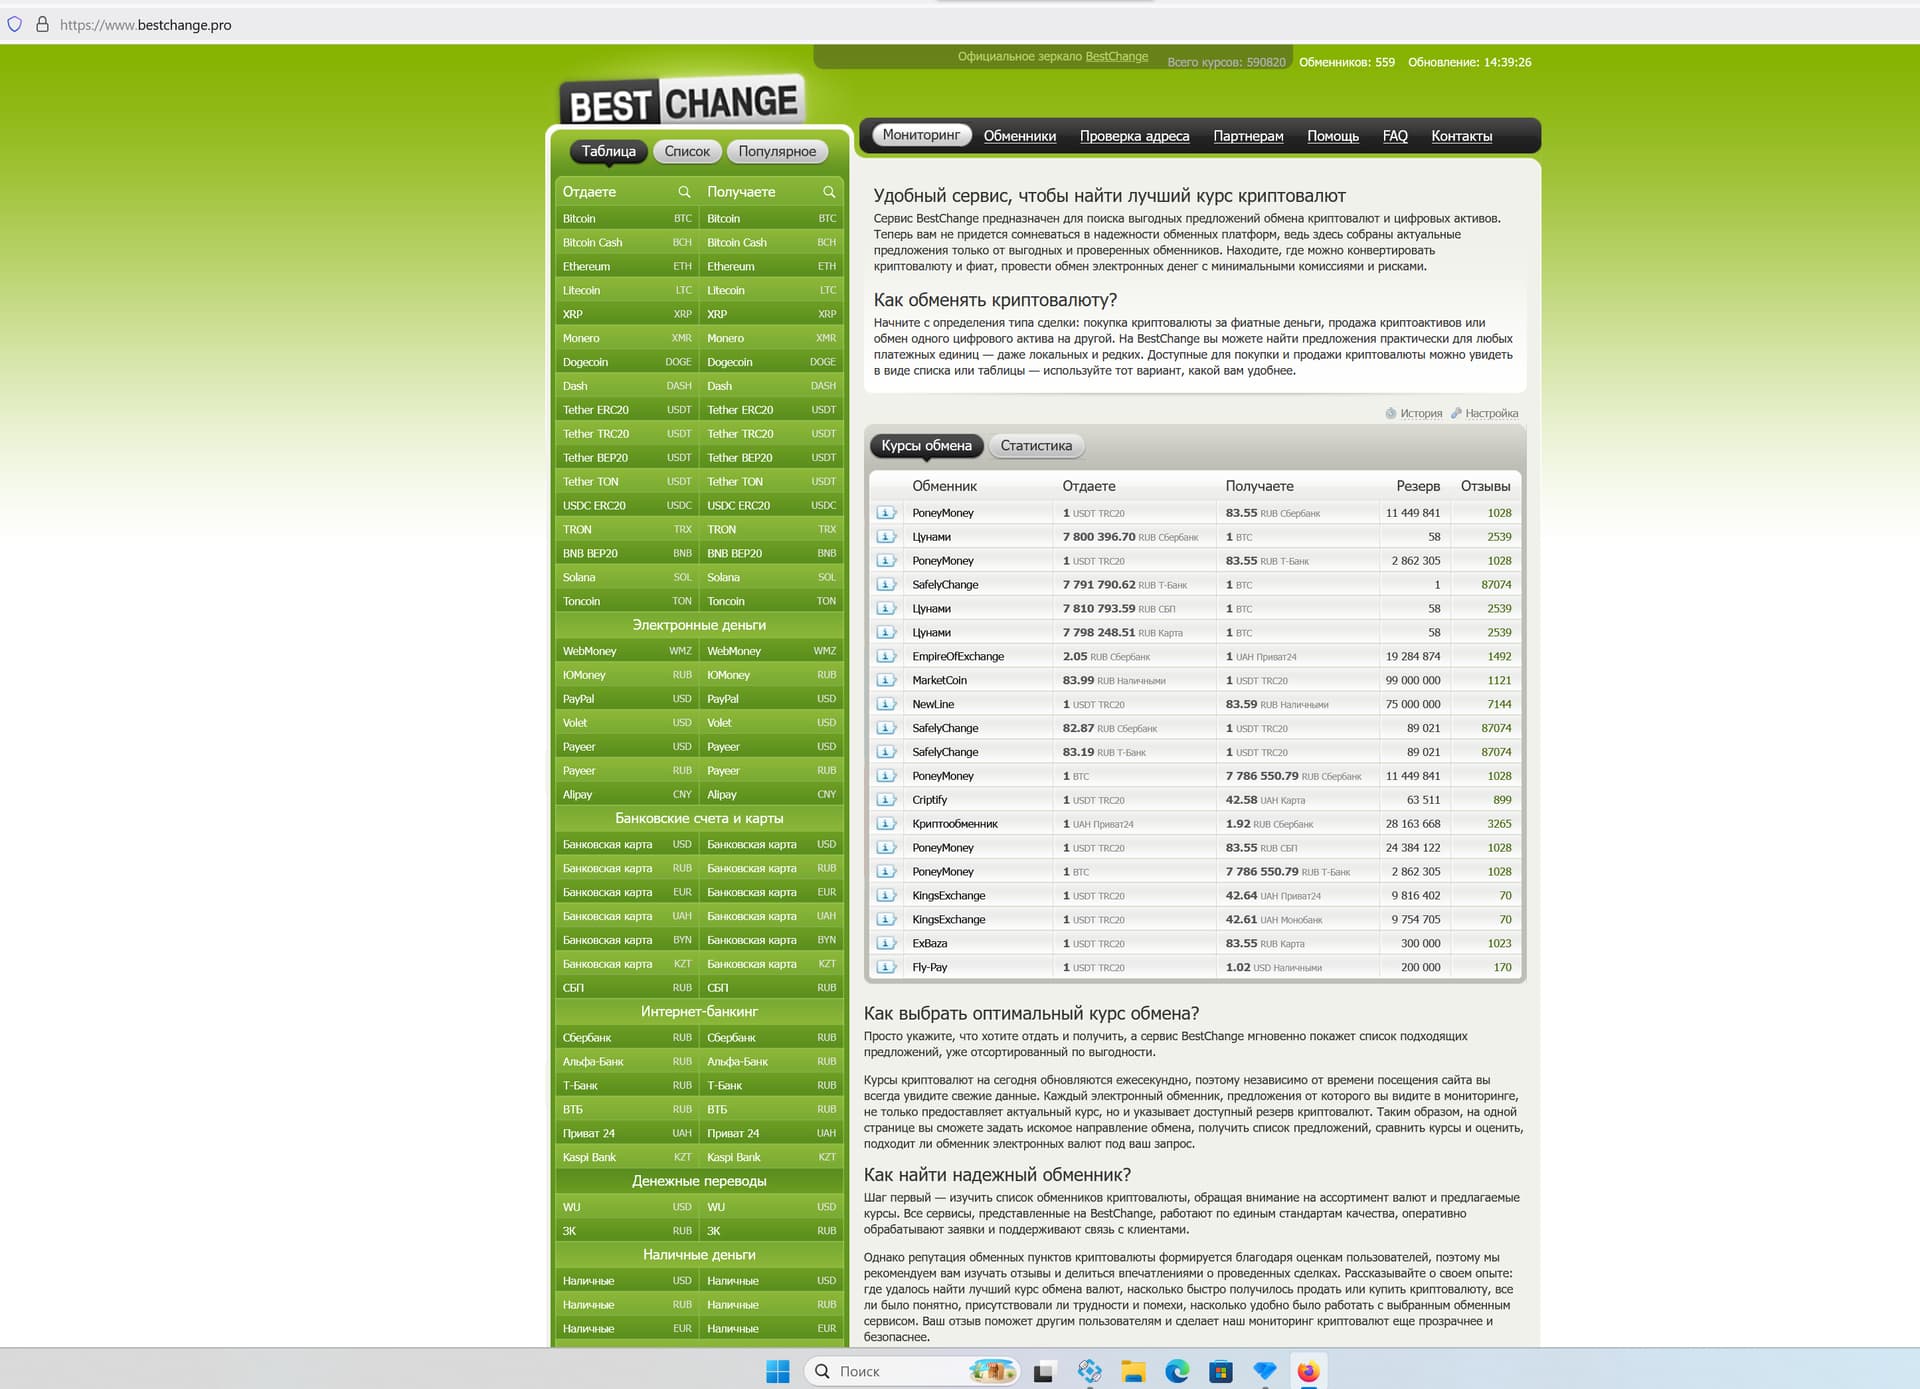1920x1389 pixels.
Task: Open the Проверка адреса menu item
Action: tap(1134, 136)
